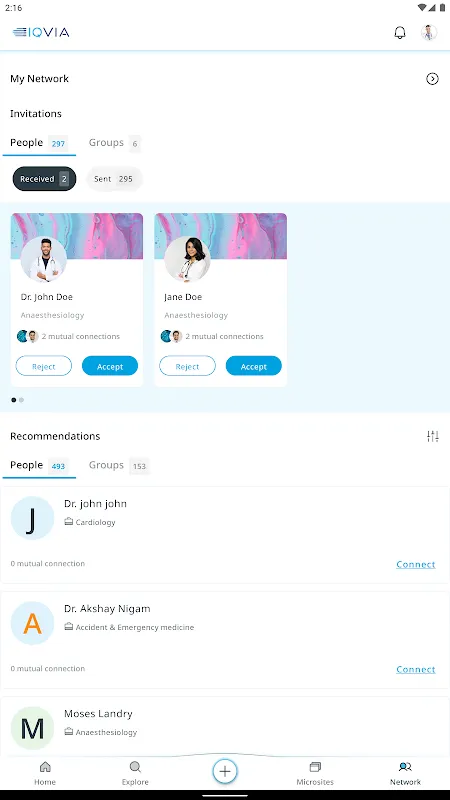Tap the IQVIA logo
The image size is (450, 800).
click(x=41, y=33)
